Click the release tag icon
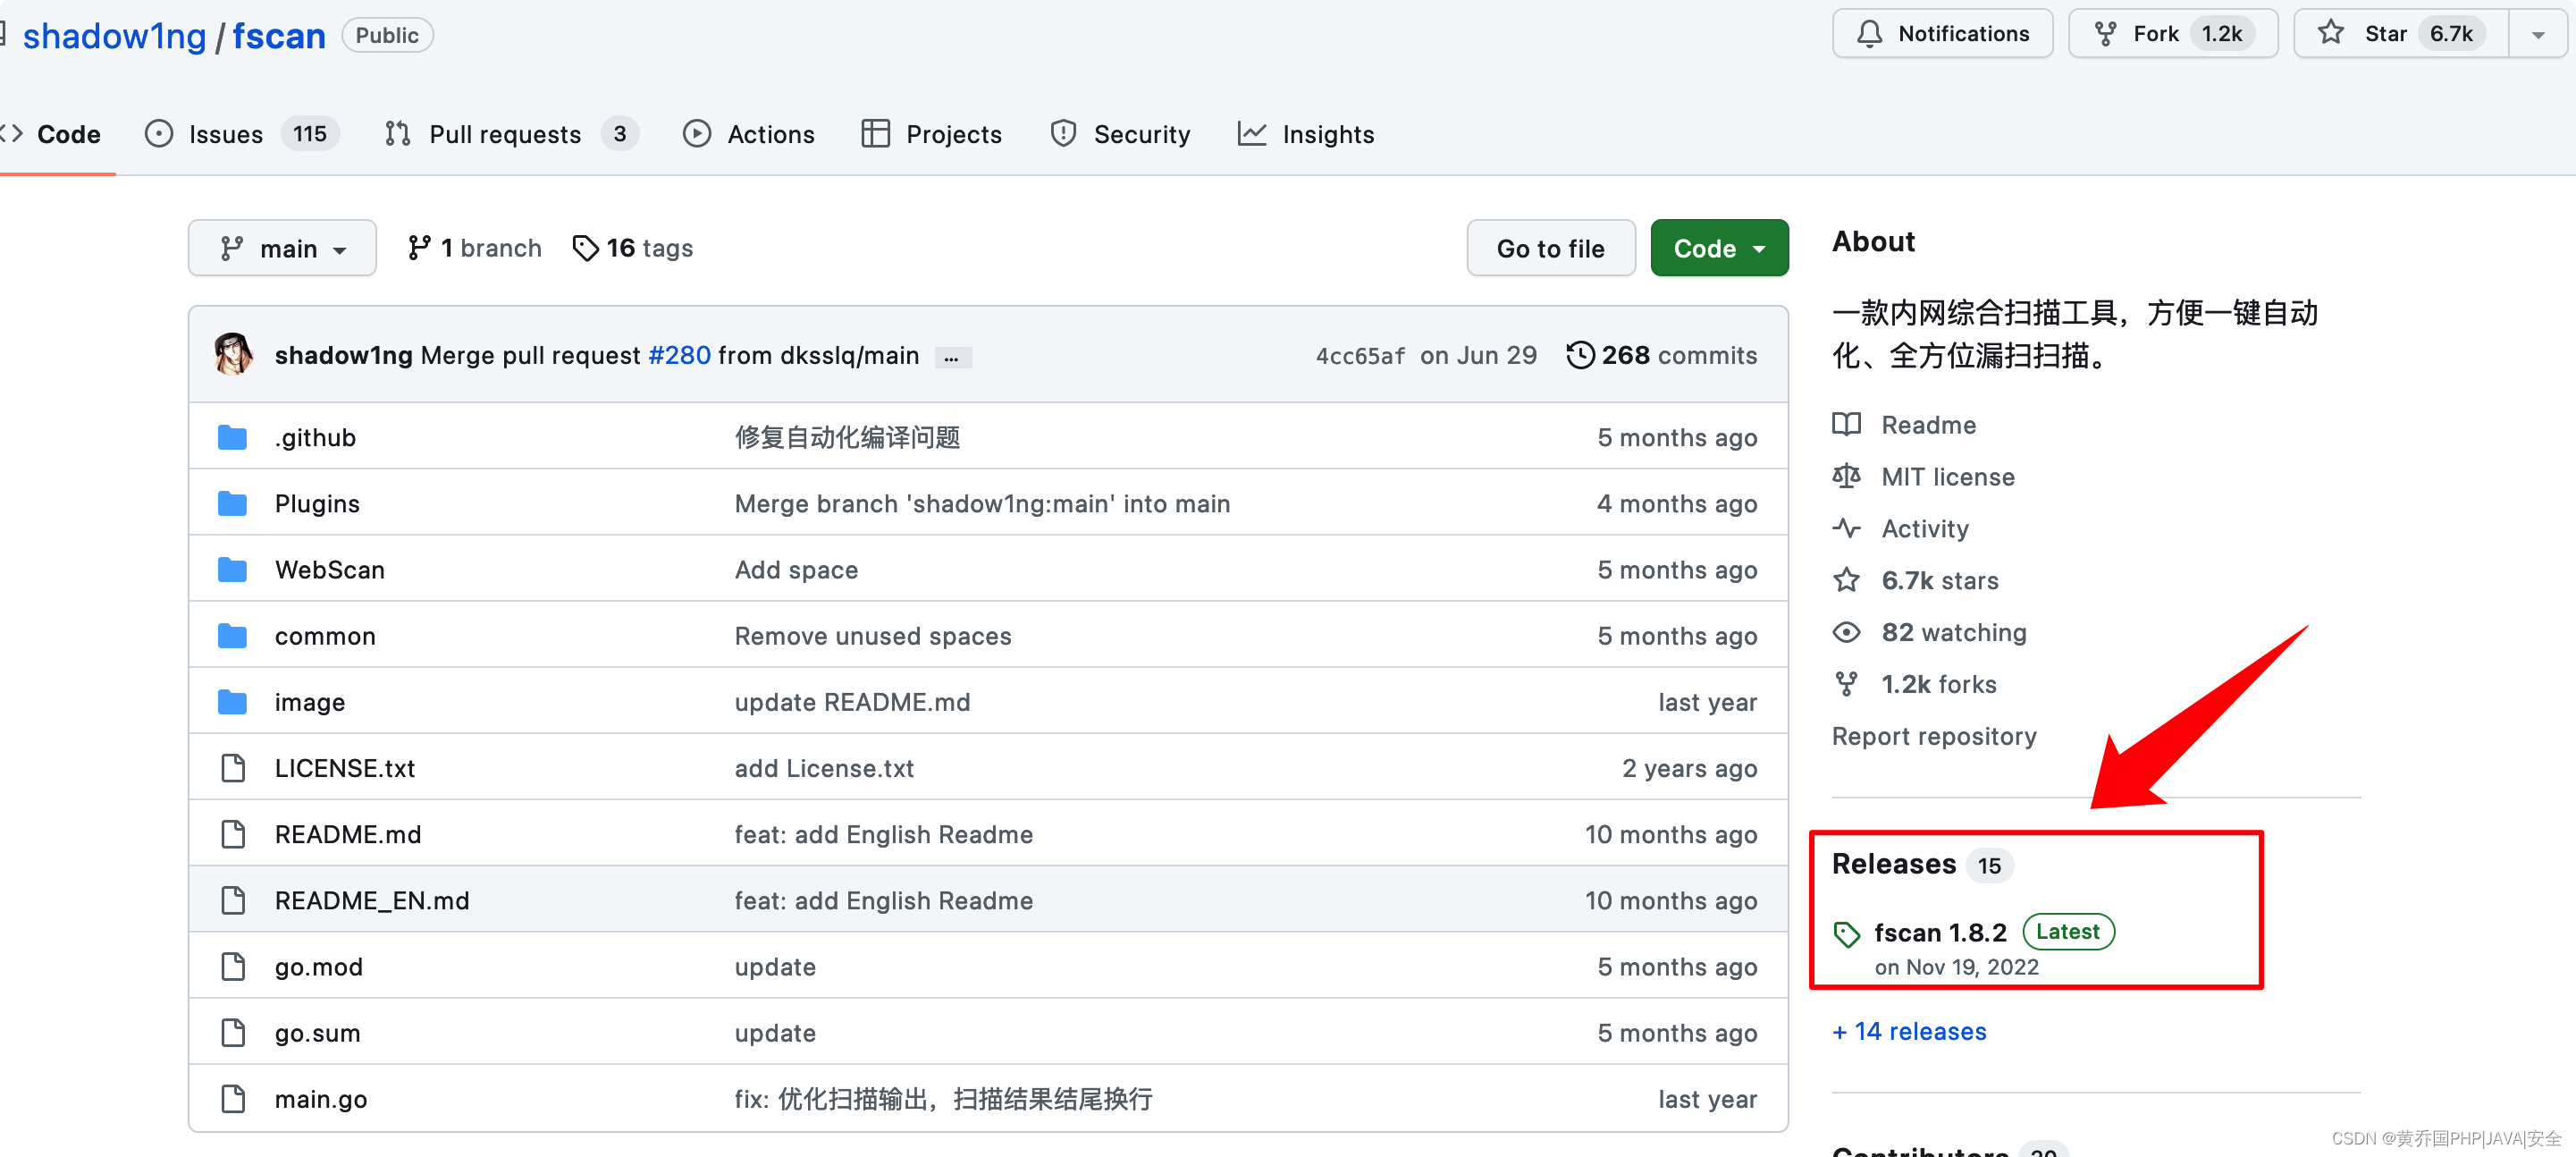The height and width of the screenshot is (1157, 2576). coord(1846,934)
